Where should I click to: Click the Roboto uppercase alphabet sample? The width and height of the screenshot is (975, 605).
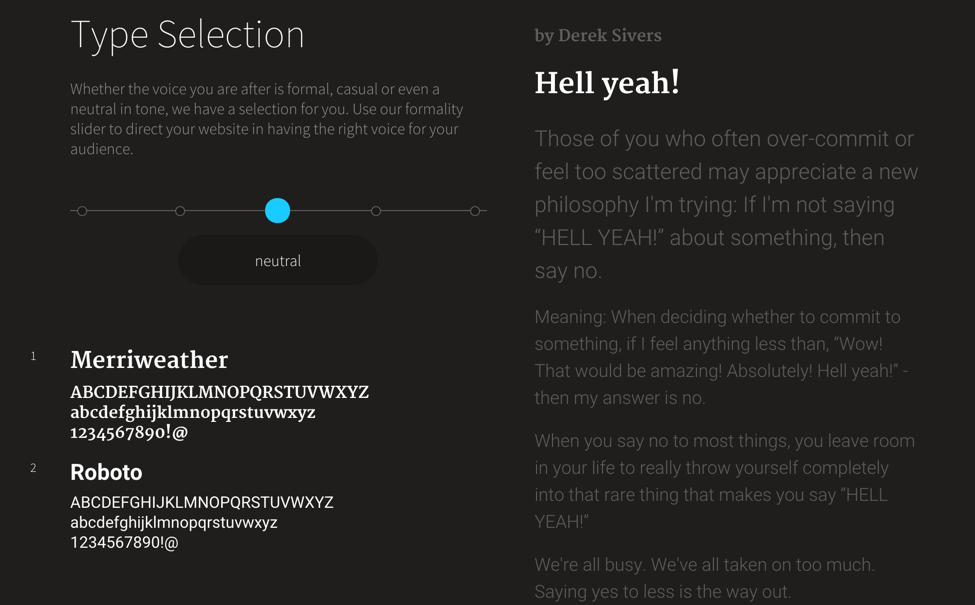[x=201, y=503]
